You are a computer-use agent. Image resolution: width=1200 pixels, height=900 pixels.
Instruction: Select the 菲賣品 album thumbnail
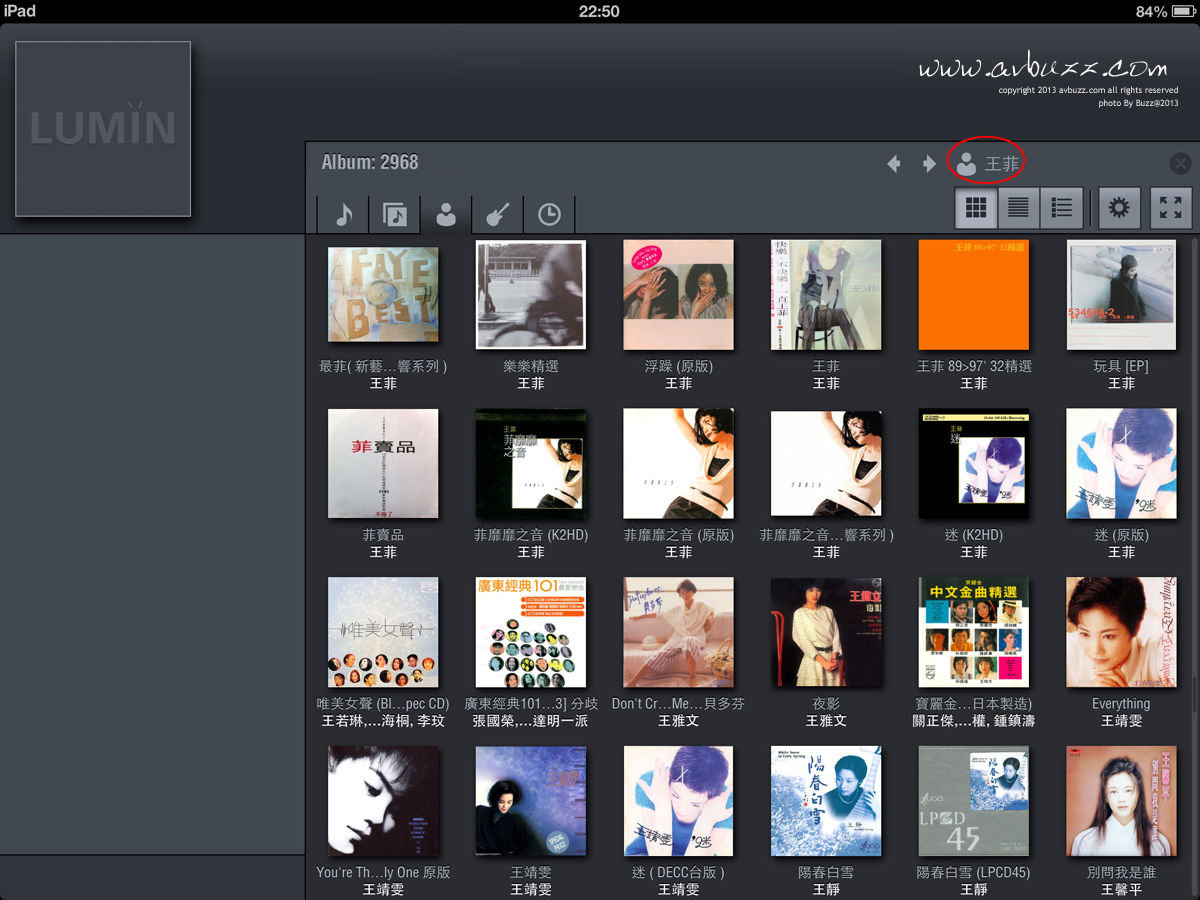pos(383,463)
